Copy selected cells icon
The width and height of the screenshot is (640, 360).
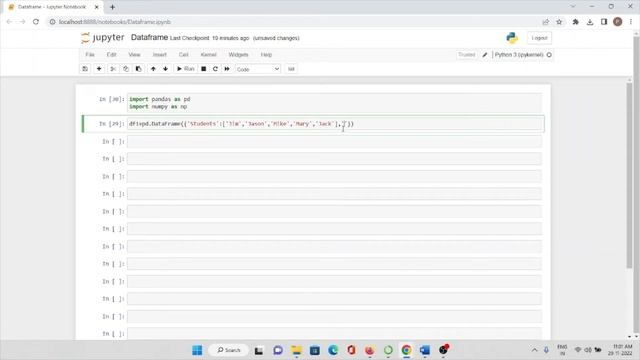[126, 69]
